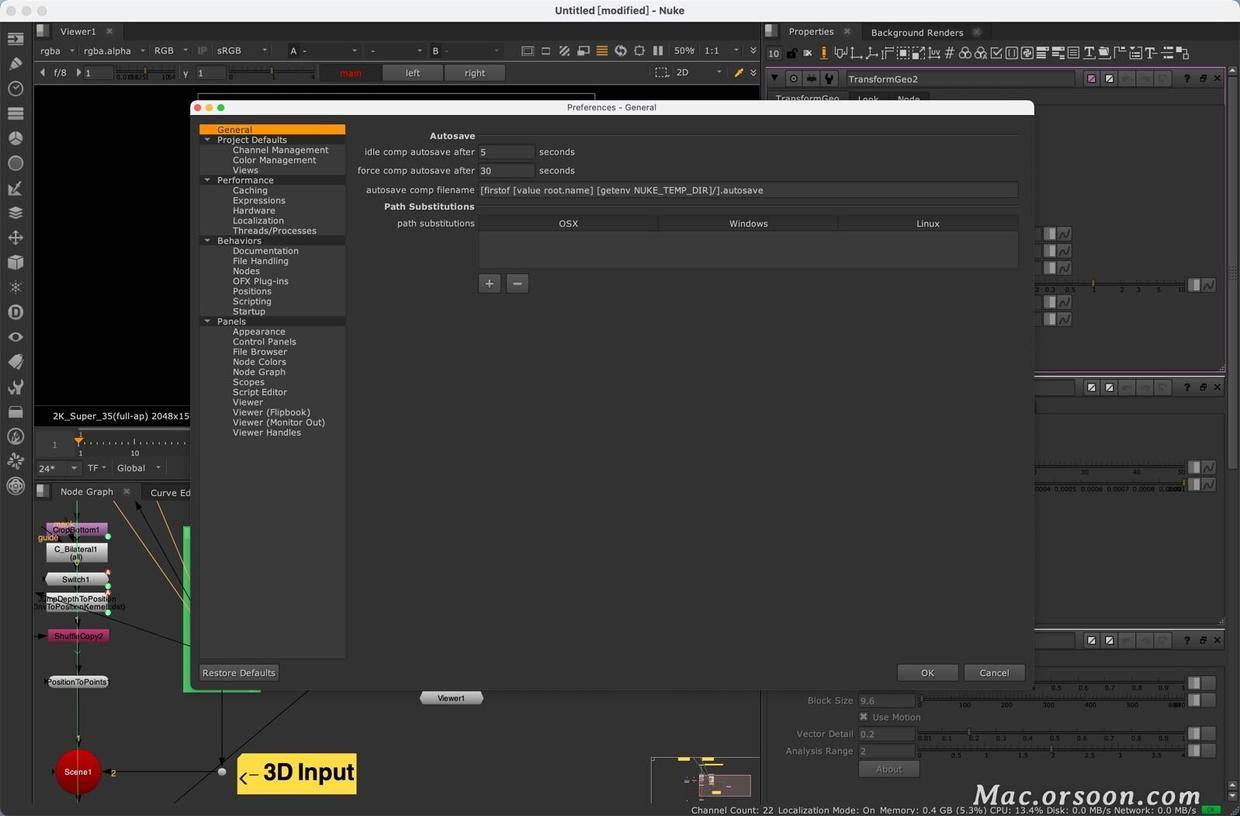Click the Restore Defaults button
Image resolution: width=1240 pixels, height=816 pixels.
tap(239, 673)
